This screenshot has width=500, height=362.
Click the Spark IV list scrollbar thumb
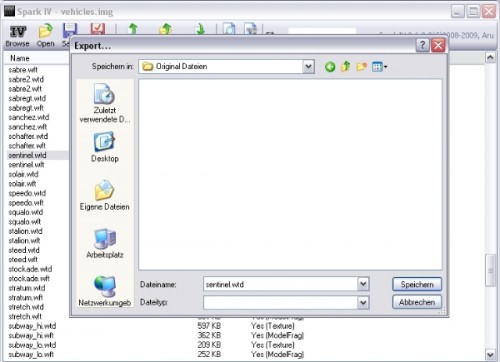[x=490, y=270]
